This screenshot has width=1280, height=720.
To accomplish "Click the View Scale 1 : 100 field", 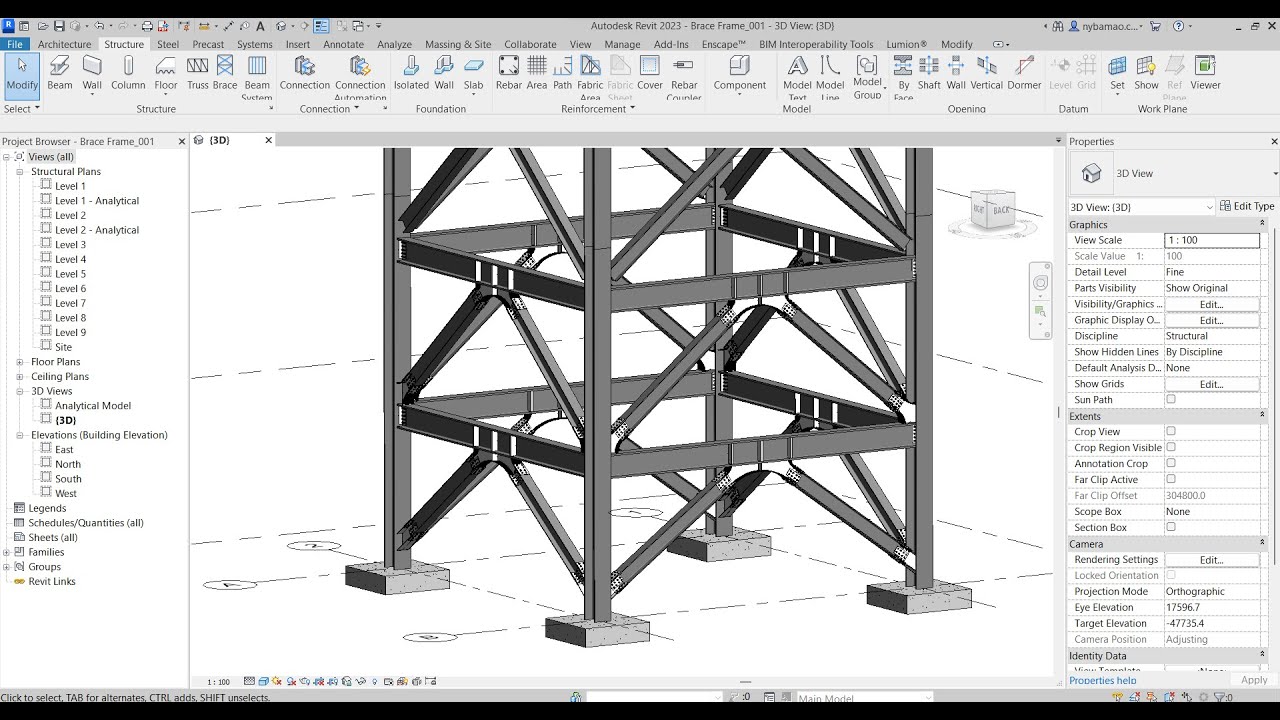I will coord(1212,240).
